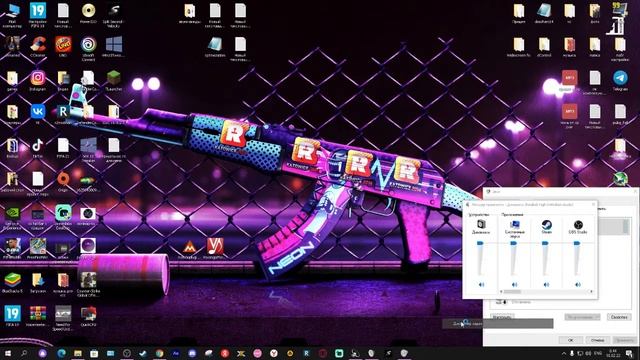This screenshot has height=360, width=640.
Task: Open taskbar search
Action: coord(24,353)
